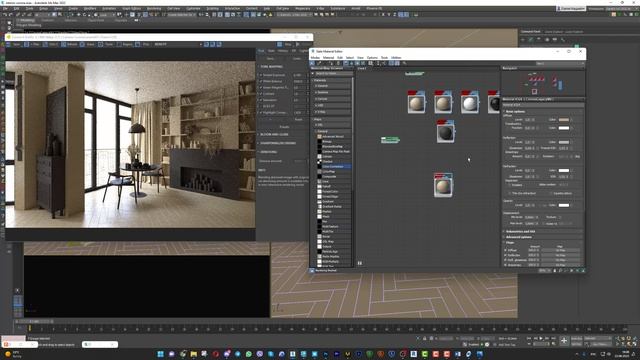The height and width of the screenshot is (360, 640).
Task: Open the Windows Start menu on taskbar
Action: pos(160,354)
